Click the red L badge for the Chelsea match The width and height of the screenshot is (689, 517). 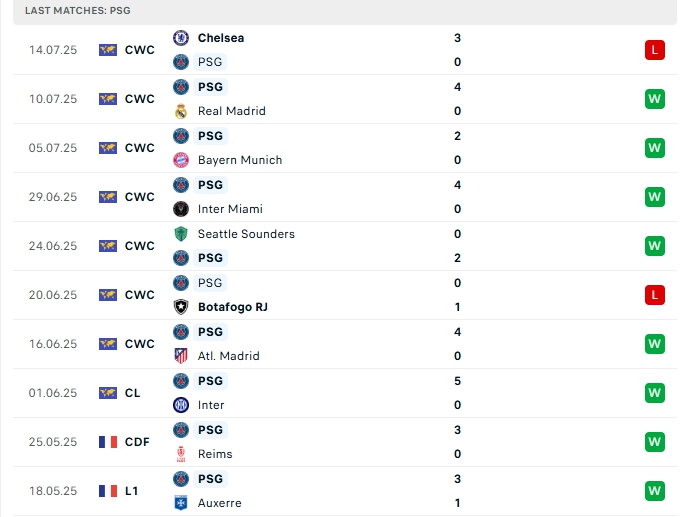pyautogui.click(x=655, y=50)
